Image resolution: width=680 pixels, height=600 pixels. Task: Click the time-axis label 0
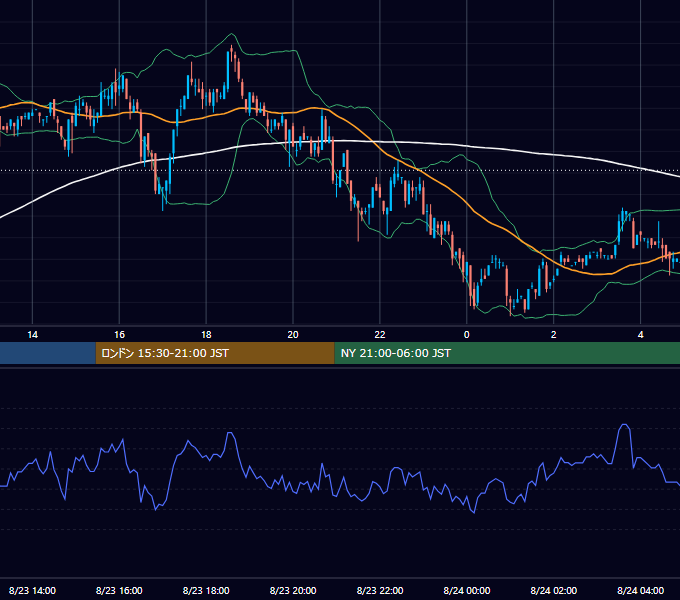467,335
